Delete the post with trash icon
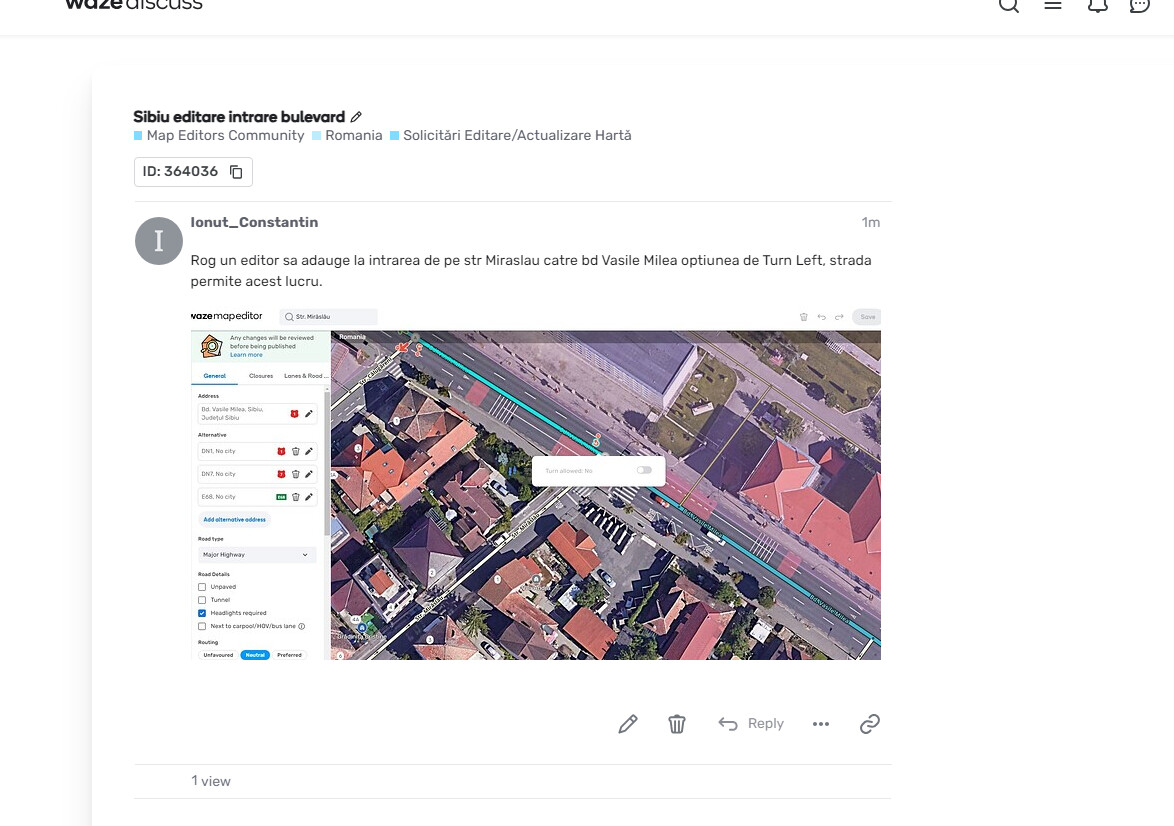 677,724
